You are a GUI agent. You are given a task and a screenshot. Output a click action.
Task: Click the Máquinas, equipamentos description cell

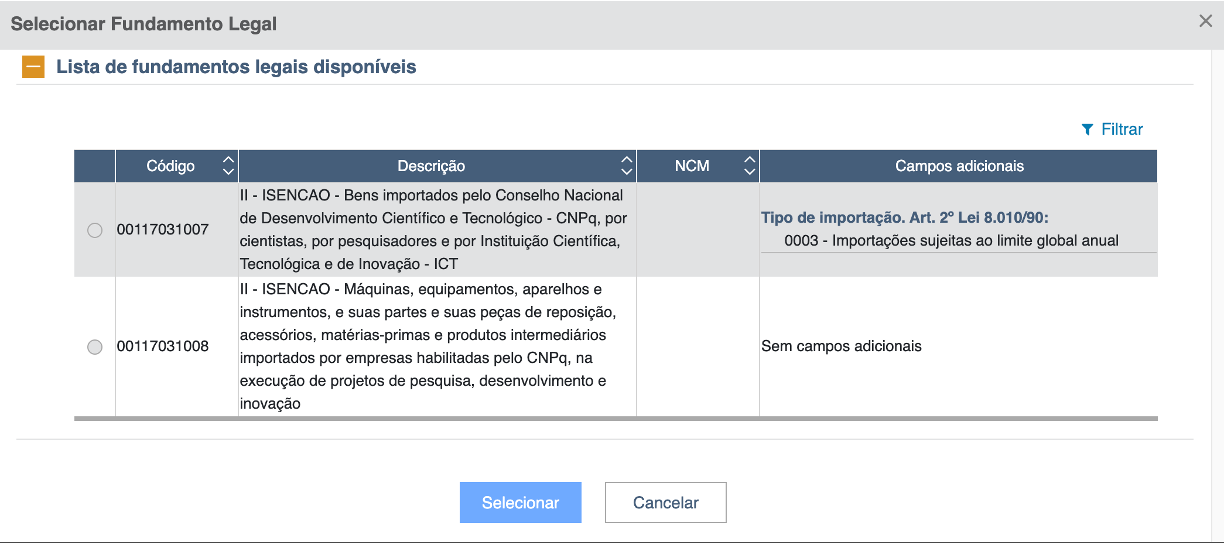tap(437, 347)
